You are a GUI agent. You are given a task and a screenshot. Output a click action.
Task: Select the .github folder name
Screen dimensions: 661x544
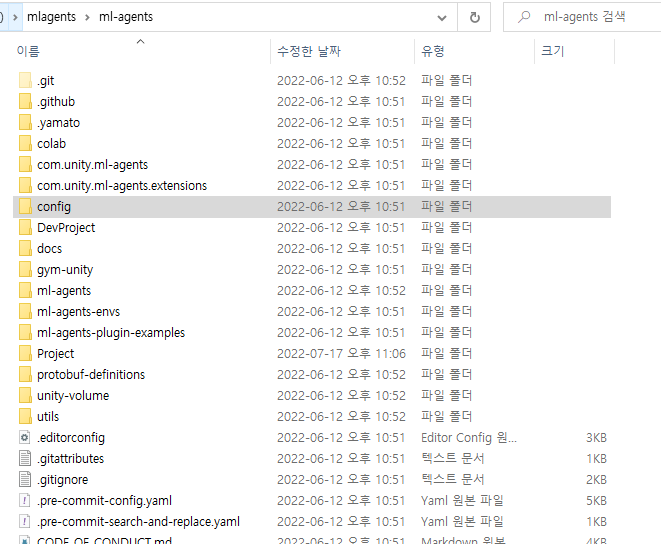pyautogui.click(x=56, y=102)
